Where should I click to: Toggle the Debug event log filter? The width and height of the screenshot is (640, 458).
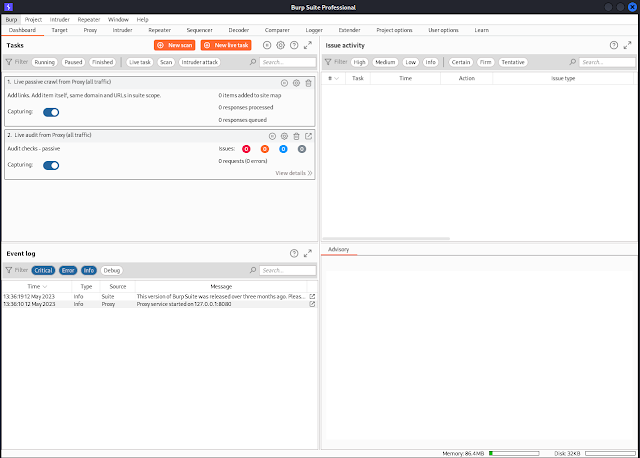coord(112,270)
